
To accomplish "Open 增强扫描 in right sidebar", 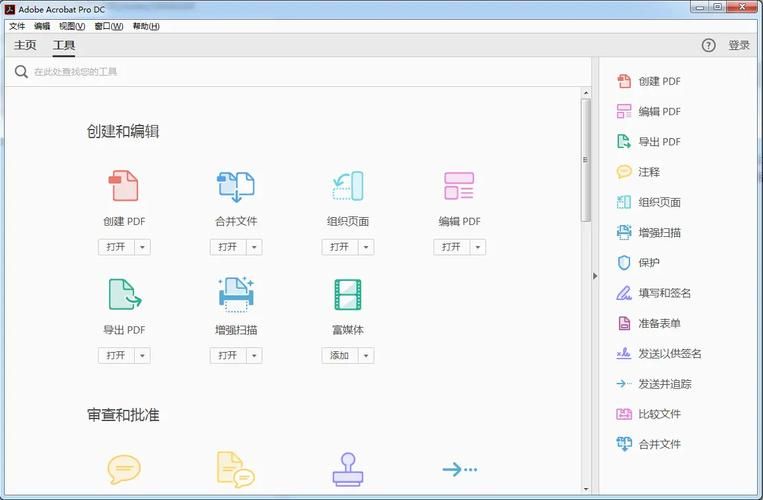I will pyautogui.click(x=649, y=232).
